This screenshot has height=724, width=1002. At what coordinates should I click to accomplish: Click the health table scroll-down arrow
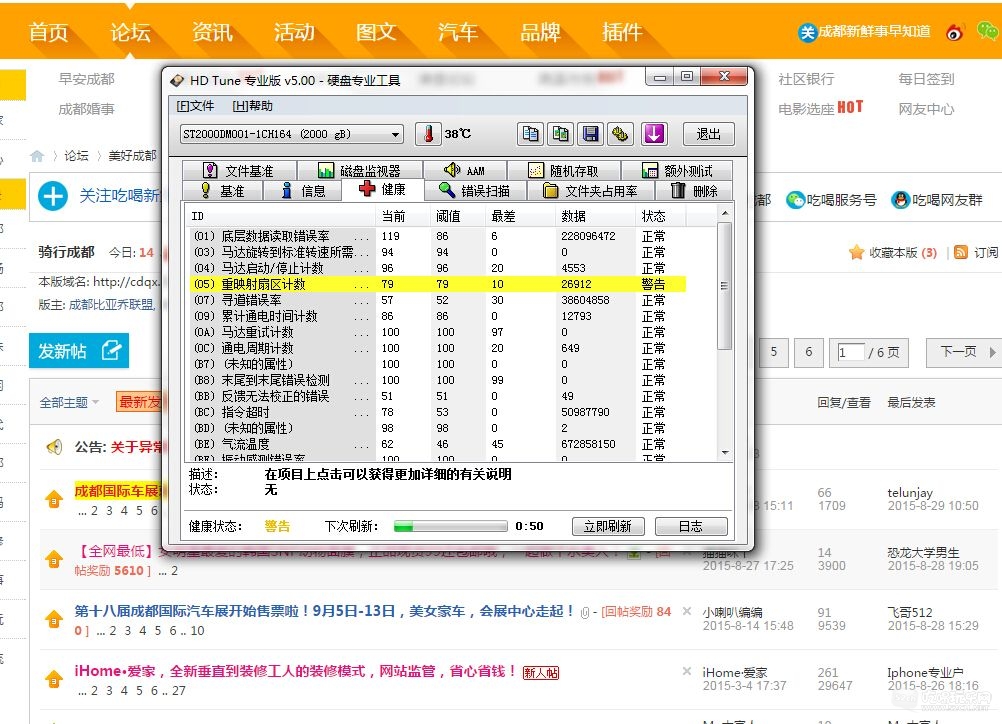[725, 452]
